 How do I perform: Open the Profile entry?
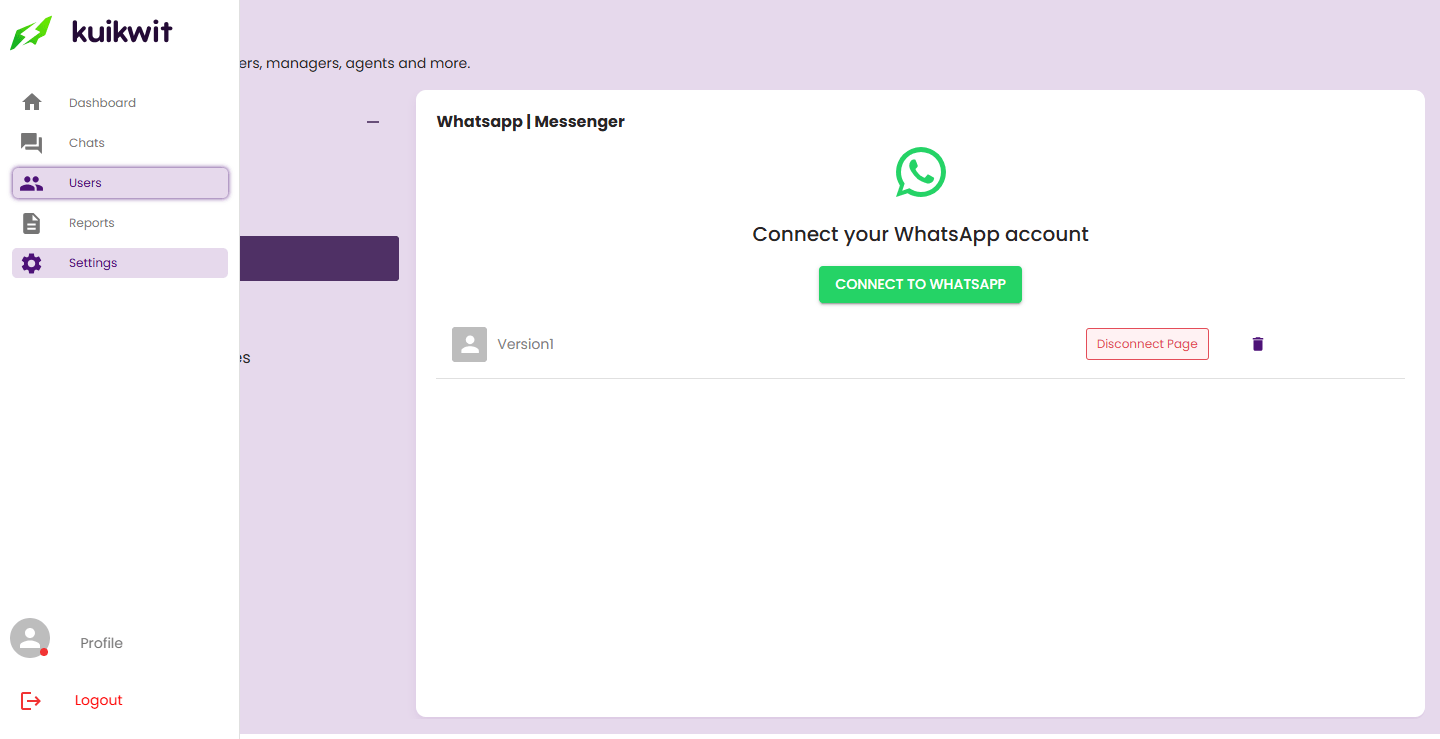tap(101, 643)
